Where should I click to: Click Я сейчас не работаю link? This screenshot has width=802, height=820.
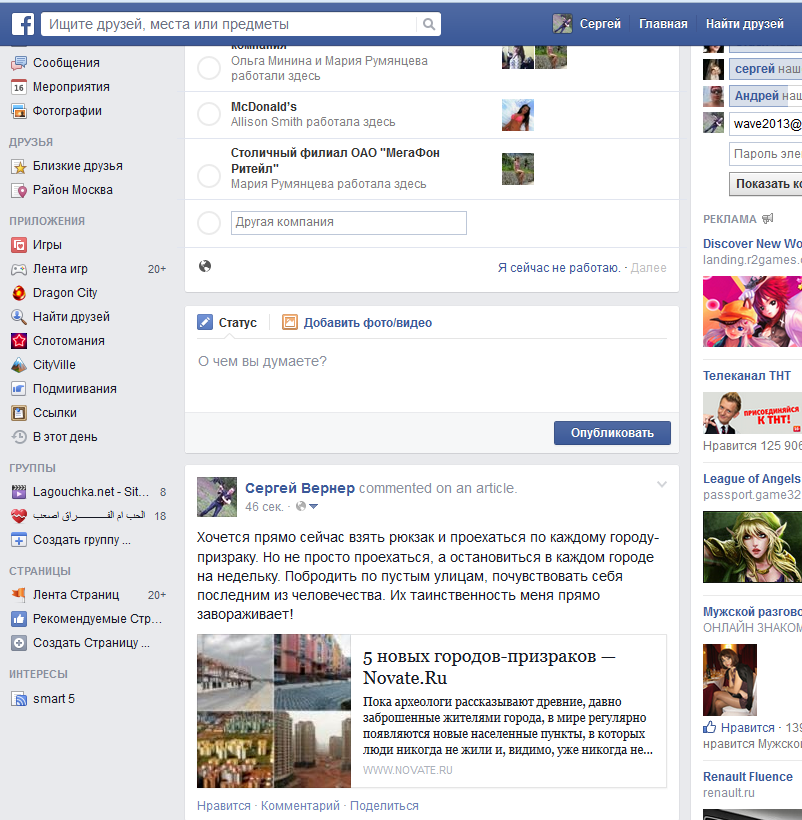point(559,268)
